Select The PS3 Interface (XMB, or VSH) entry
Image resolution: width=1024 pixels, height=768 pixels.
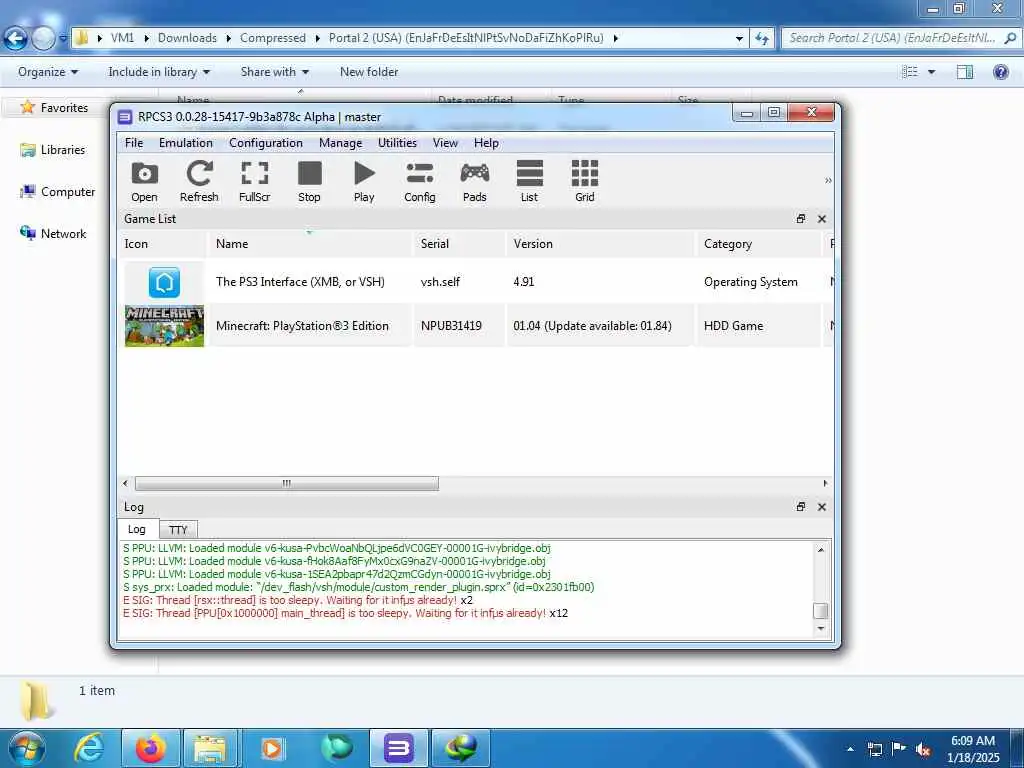300,282
